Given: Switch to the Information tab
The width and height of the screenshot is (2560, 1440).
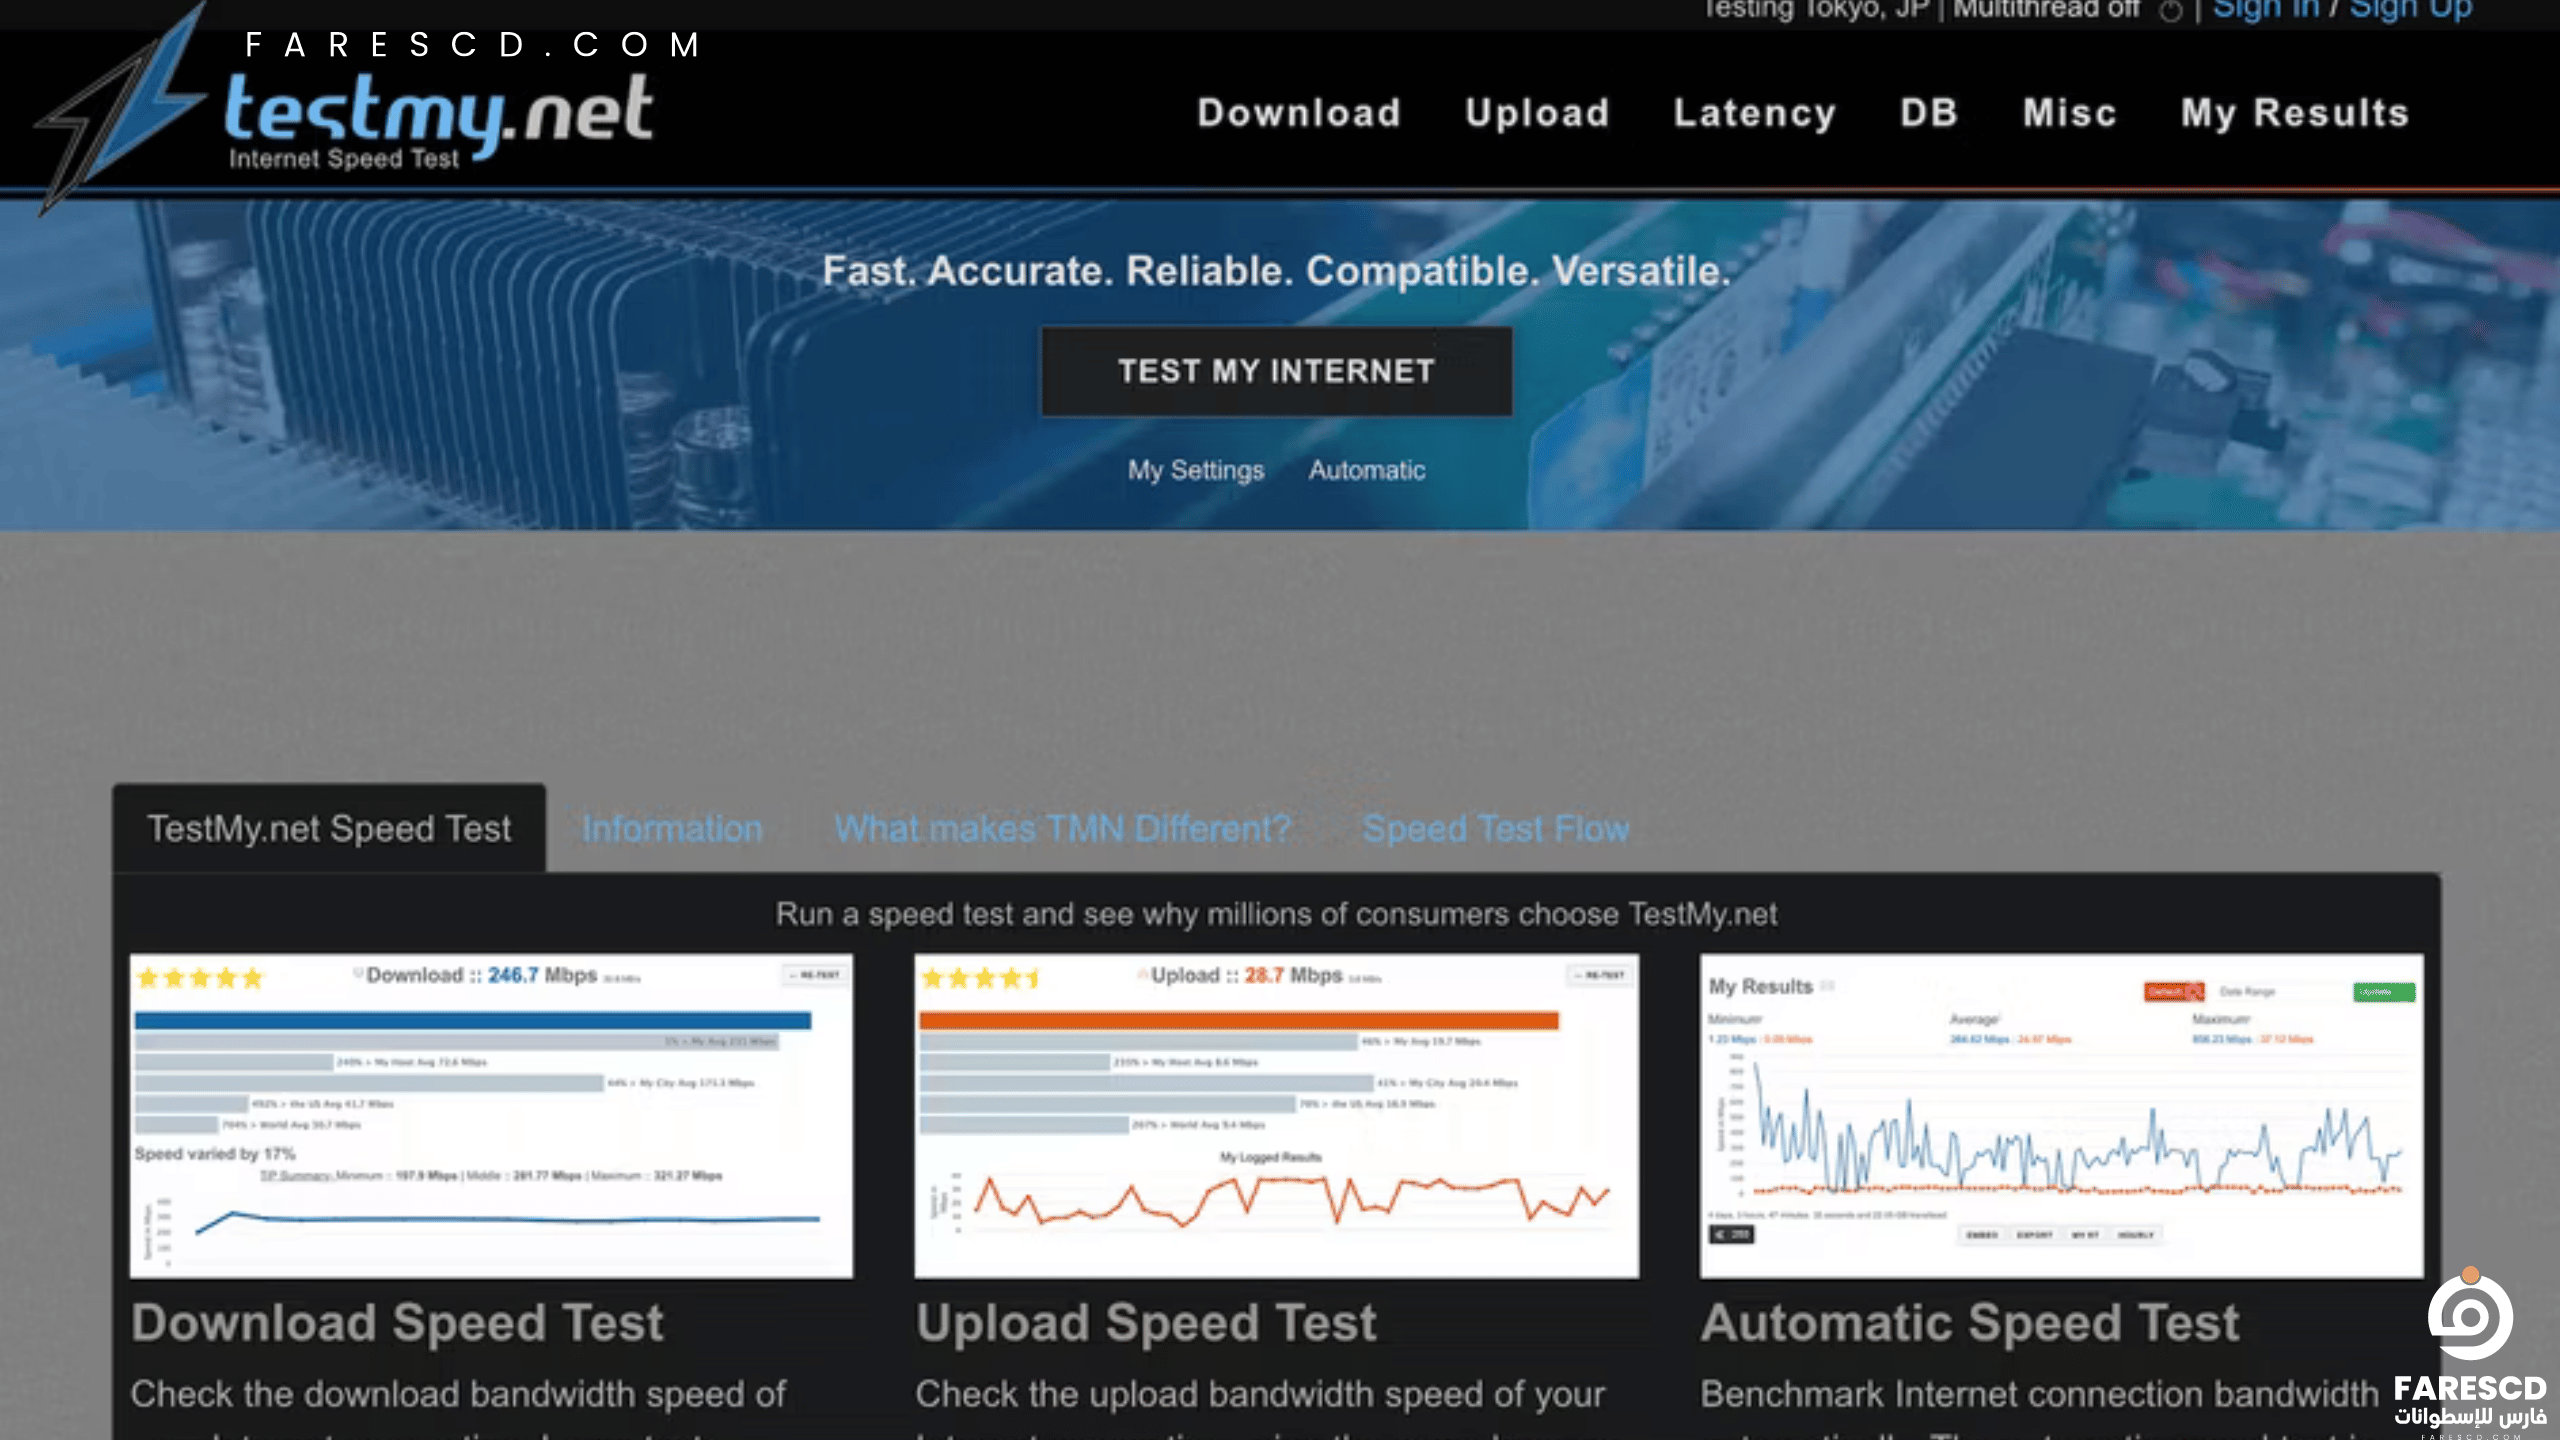Looking at the screenshot, I should tap(672, 829).
